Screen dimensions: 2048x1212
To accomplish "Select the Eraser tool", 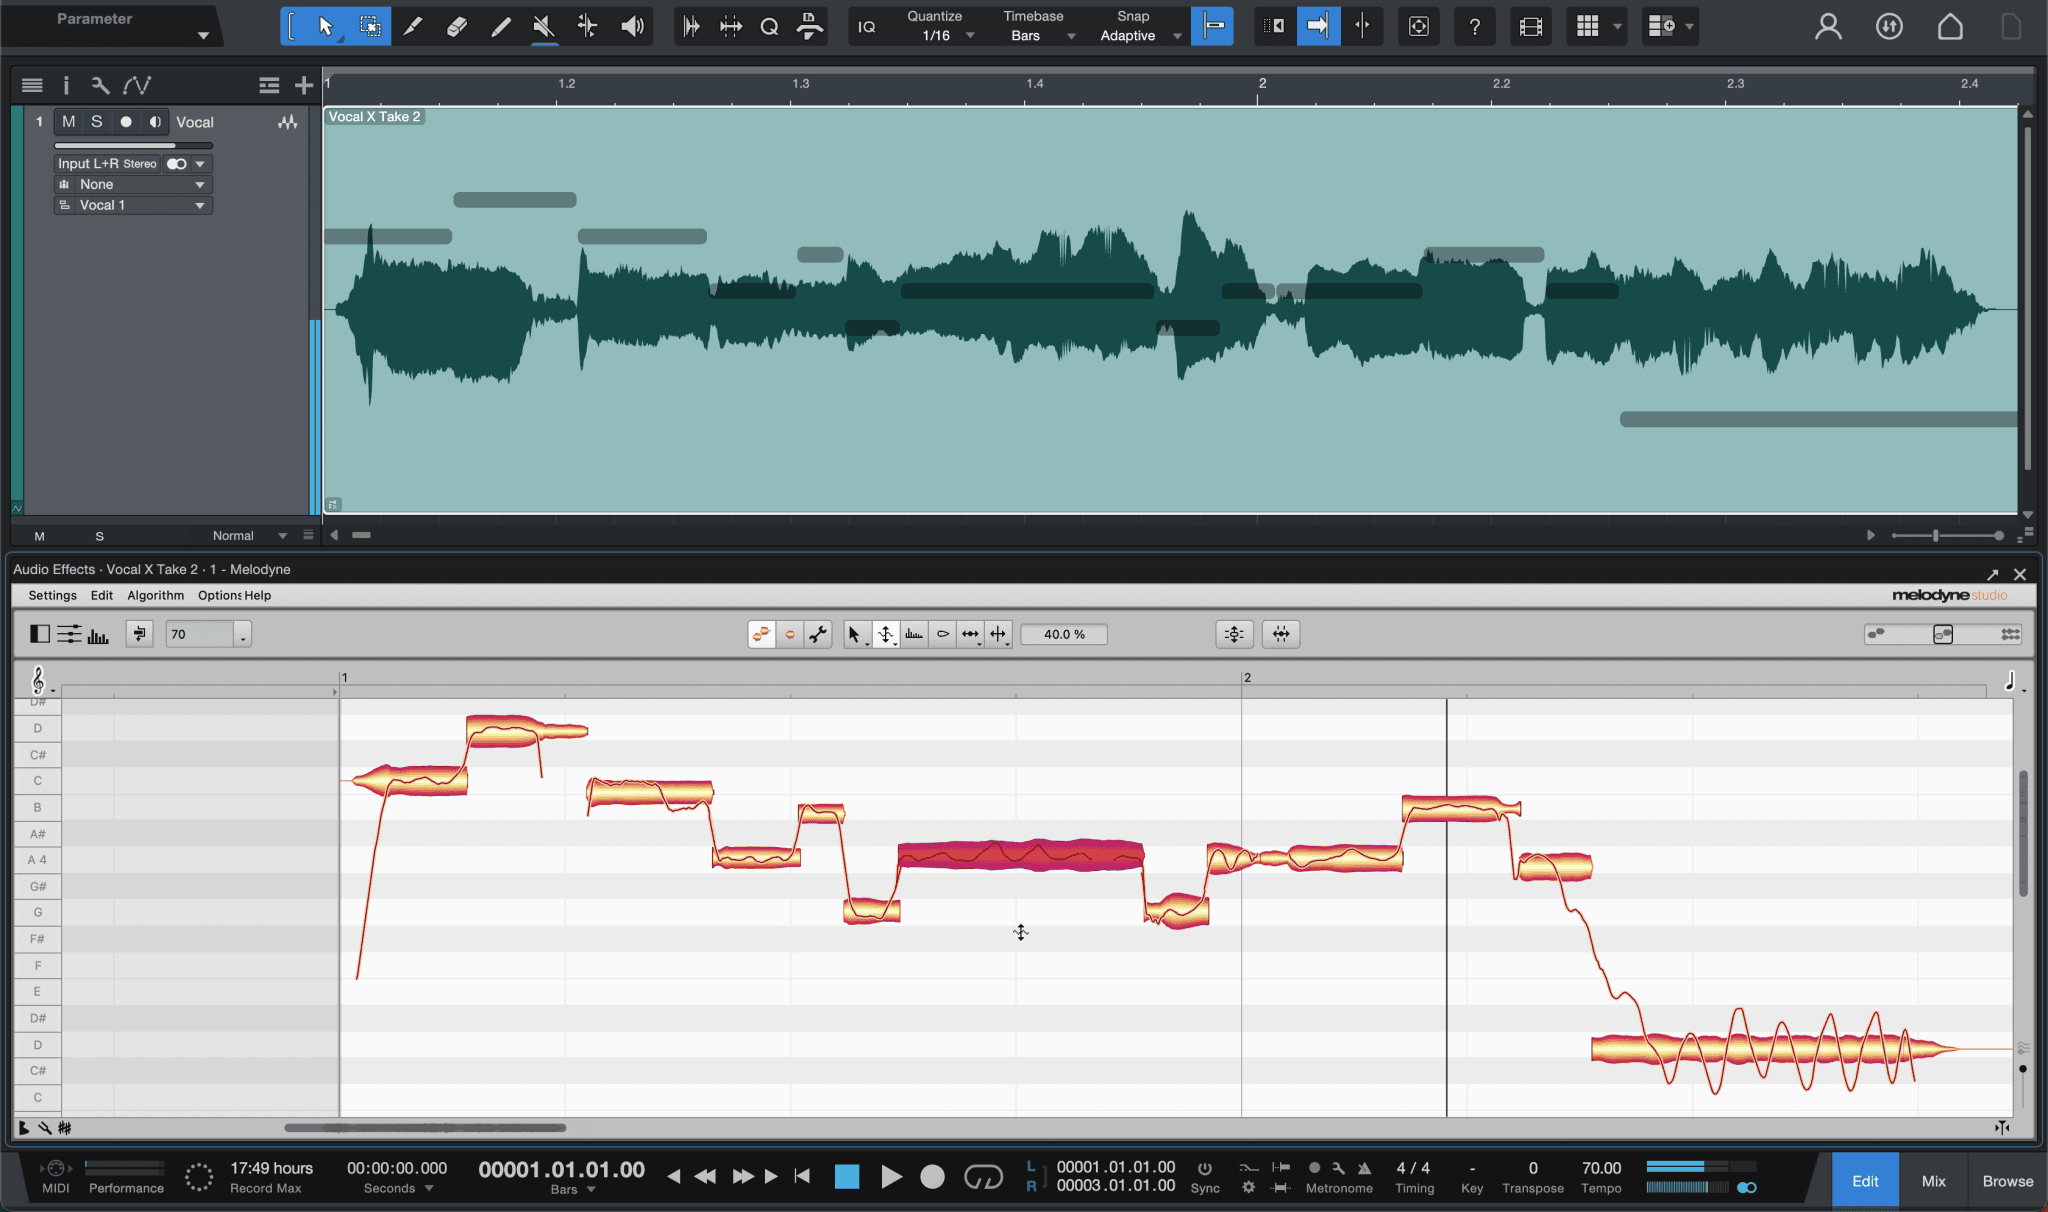I will click(x=457, y=26).
